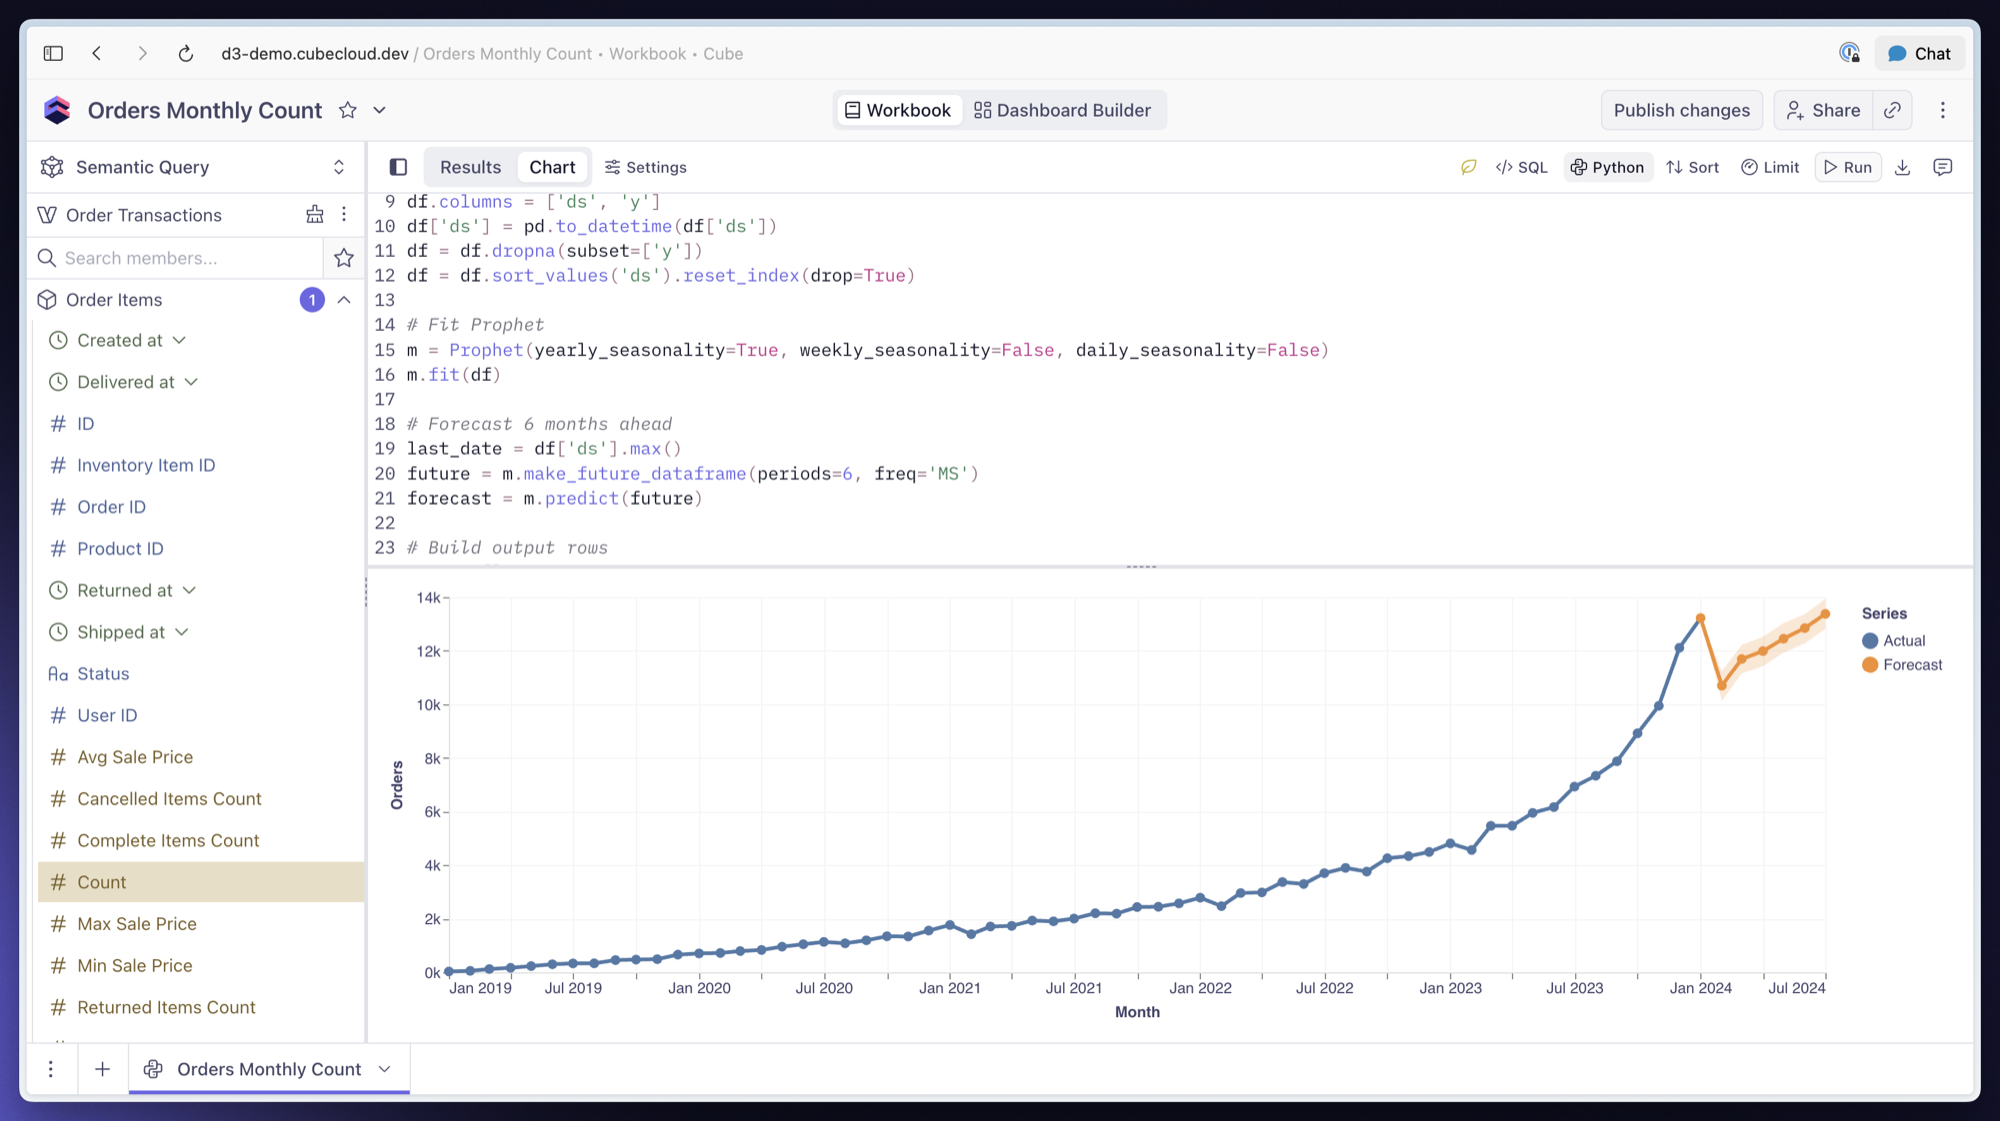Open chart Settings

[x=646, y=167]
